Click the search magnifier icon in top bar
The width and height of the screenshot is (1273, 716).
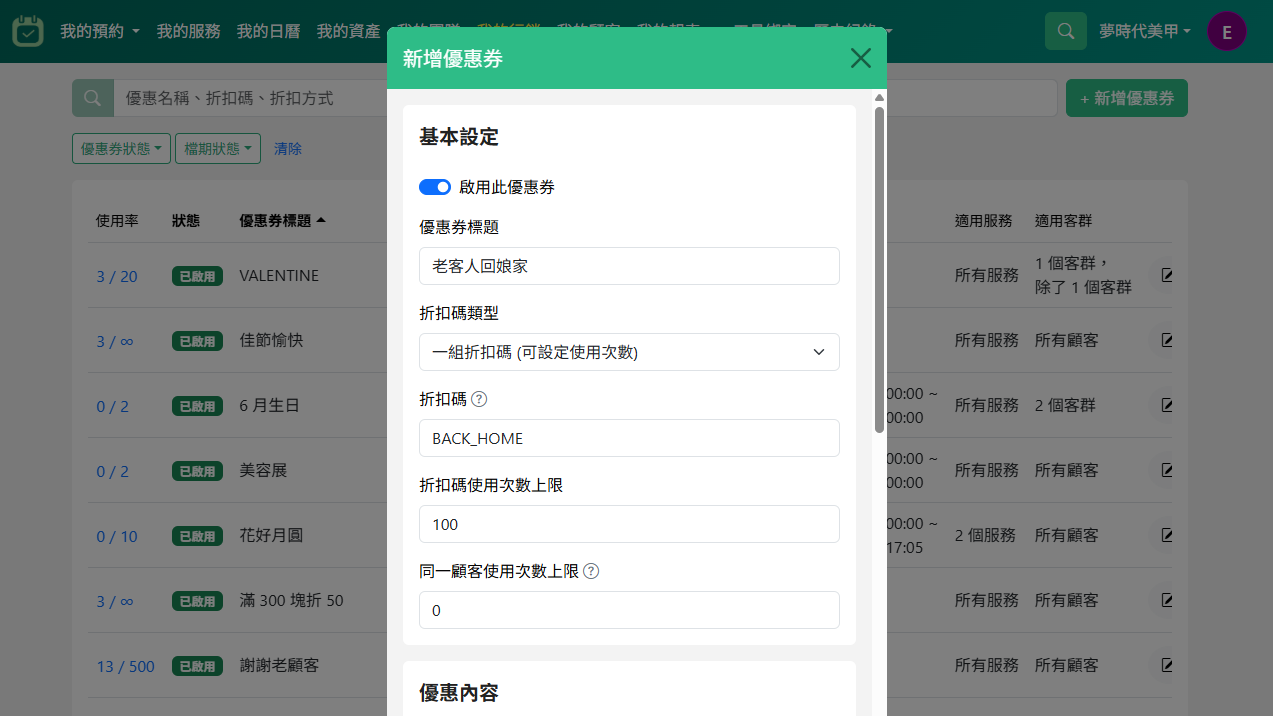[x=1065, y=31]
